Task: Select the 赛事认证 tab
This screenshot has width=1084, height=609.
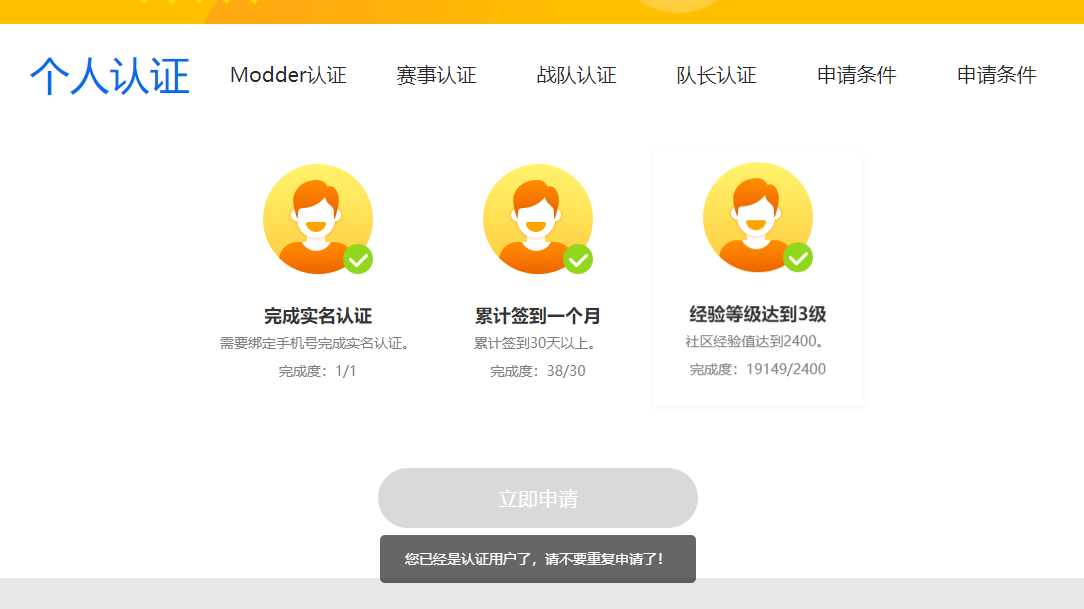Action: (436, 75)
